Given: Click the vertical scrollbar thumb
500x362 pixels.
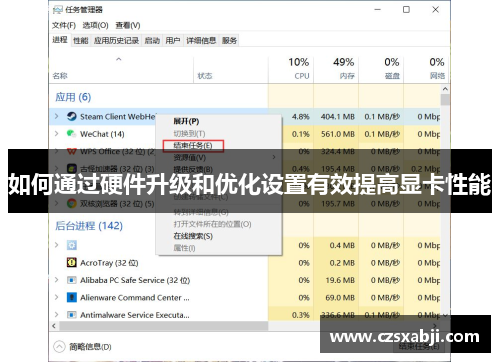Looking at the screenshot, I should tap(445, 100).
